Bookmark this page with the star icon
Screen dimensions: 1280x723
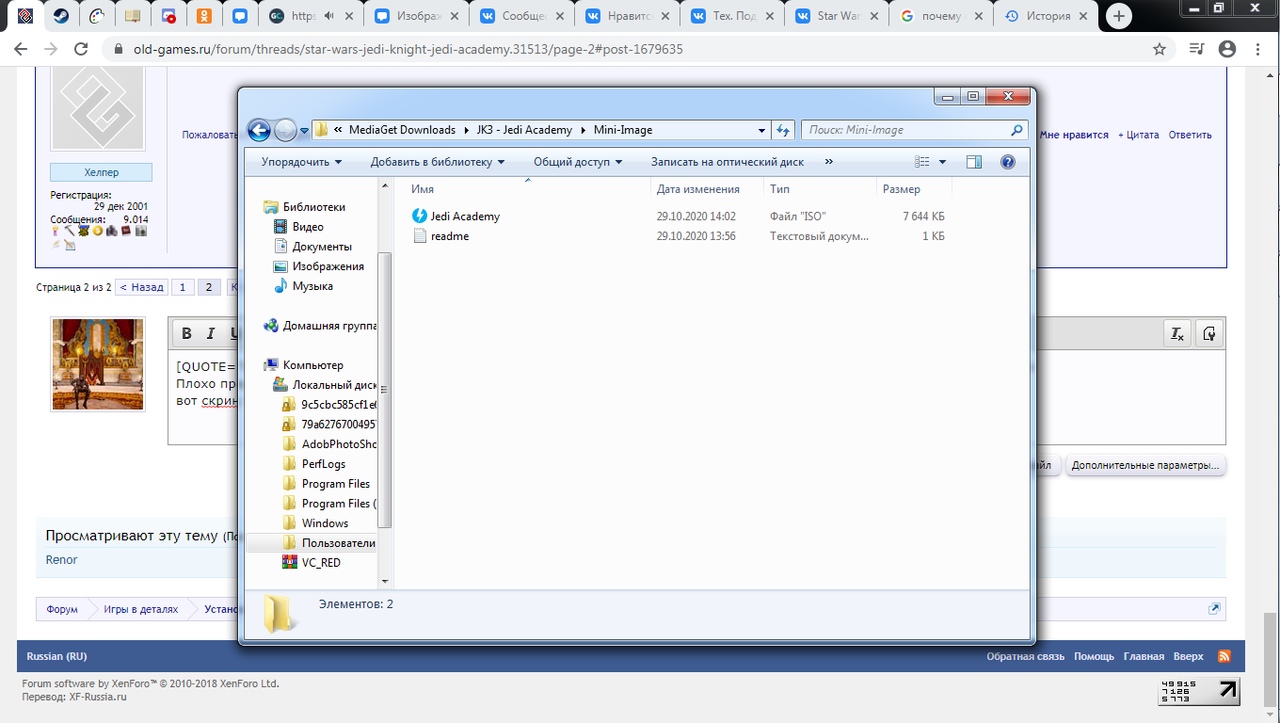click(1159, 49)
